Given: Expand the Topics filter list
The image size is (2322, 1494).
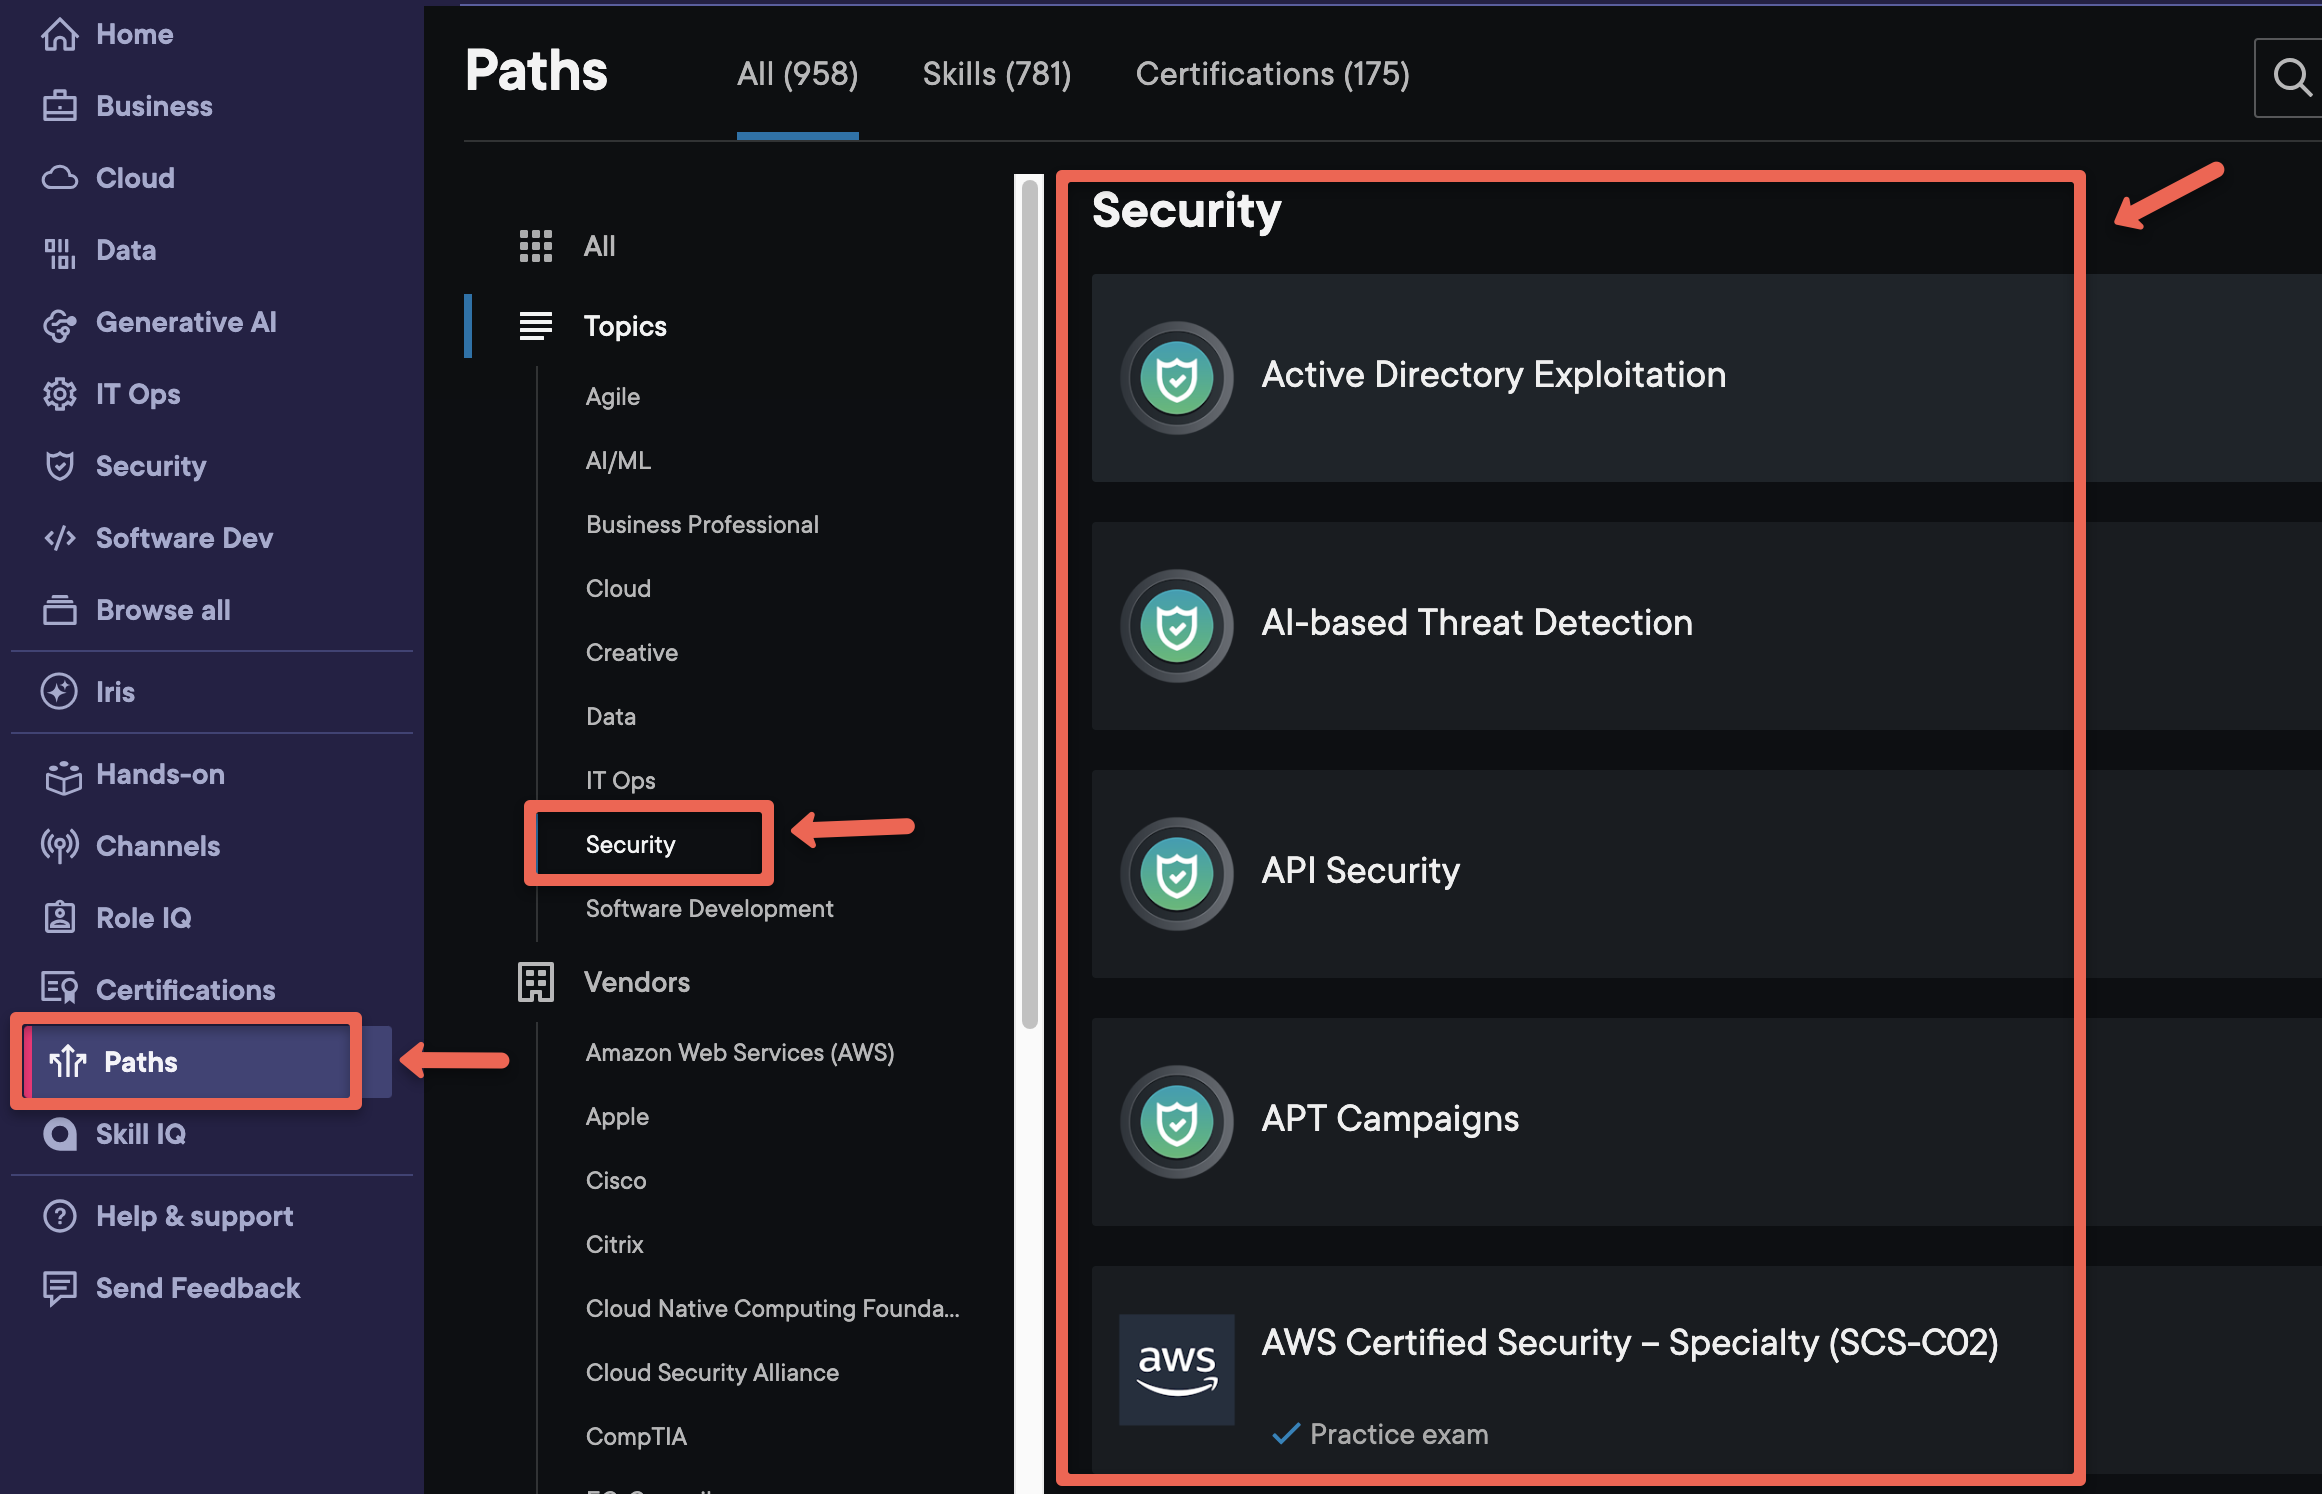Looking at the screenshot, I should tap(625, 325).
